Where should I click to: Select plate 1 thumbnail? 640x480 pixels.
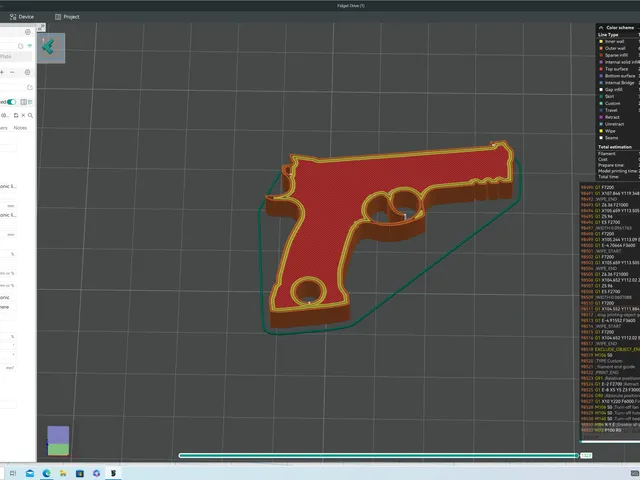pyautogui.click(x=51, y=48)
